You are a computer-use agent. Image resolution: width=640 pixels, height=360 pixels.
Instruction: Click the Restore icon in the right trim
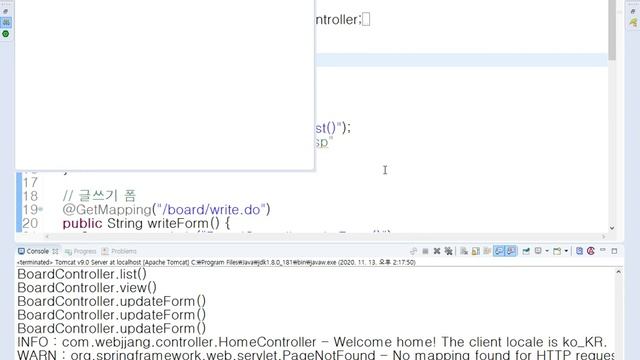[633, 11]
